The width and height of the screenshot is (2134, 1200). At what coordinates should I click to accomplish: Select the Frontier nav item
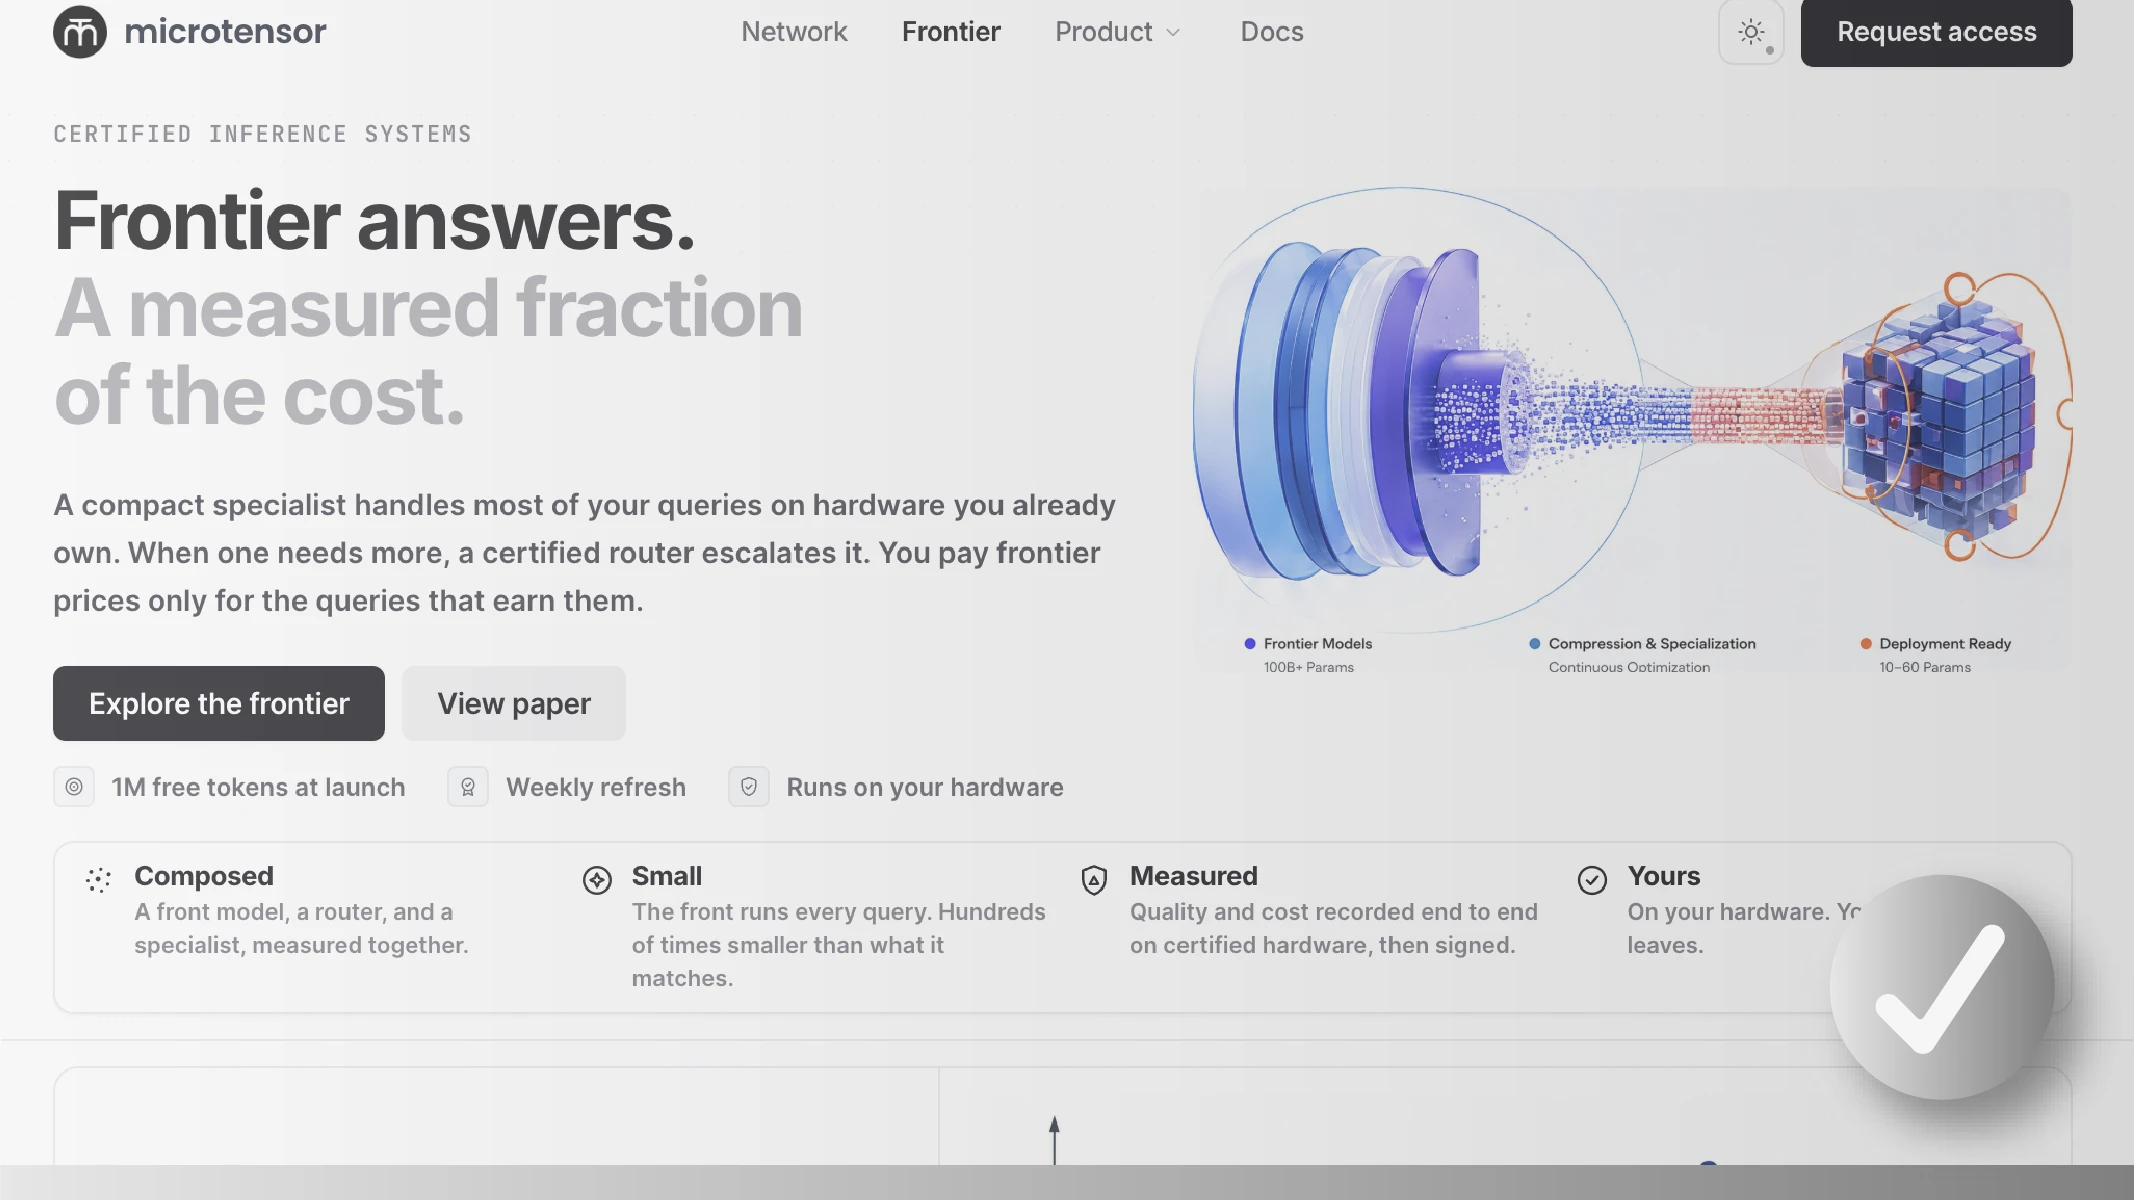(951, 32)
